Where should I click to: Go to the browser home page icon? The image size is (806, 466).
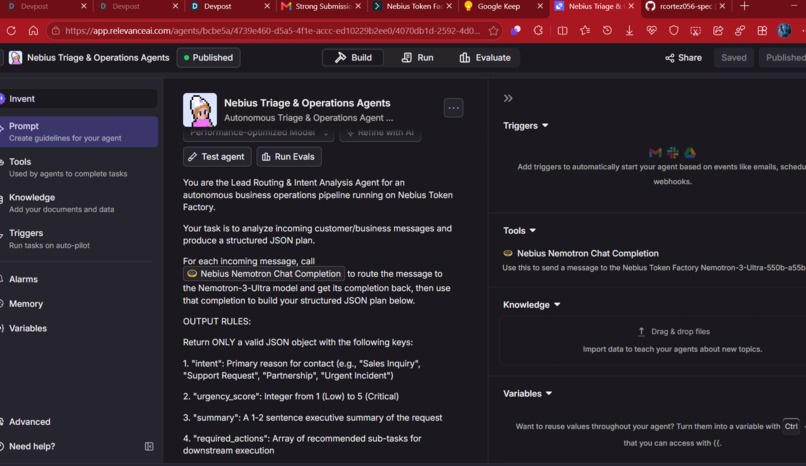tap(33, 31)
